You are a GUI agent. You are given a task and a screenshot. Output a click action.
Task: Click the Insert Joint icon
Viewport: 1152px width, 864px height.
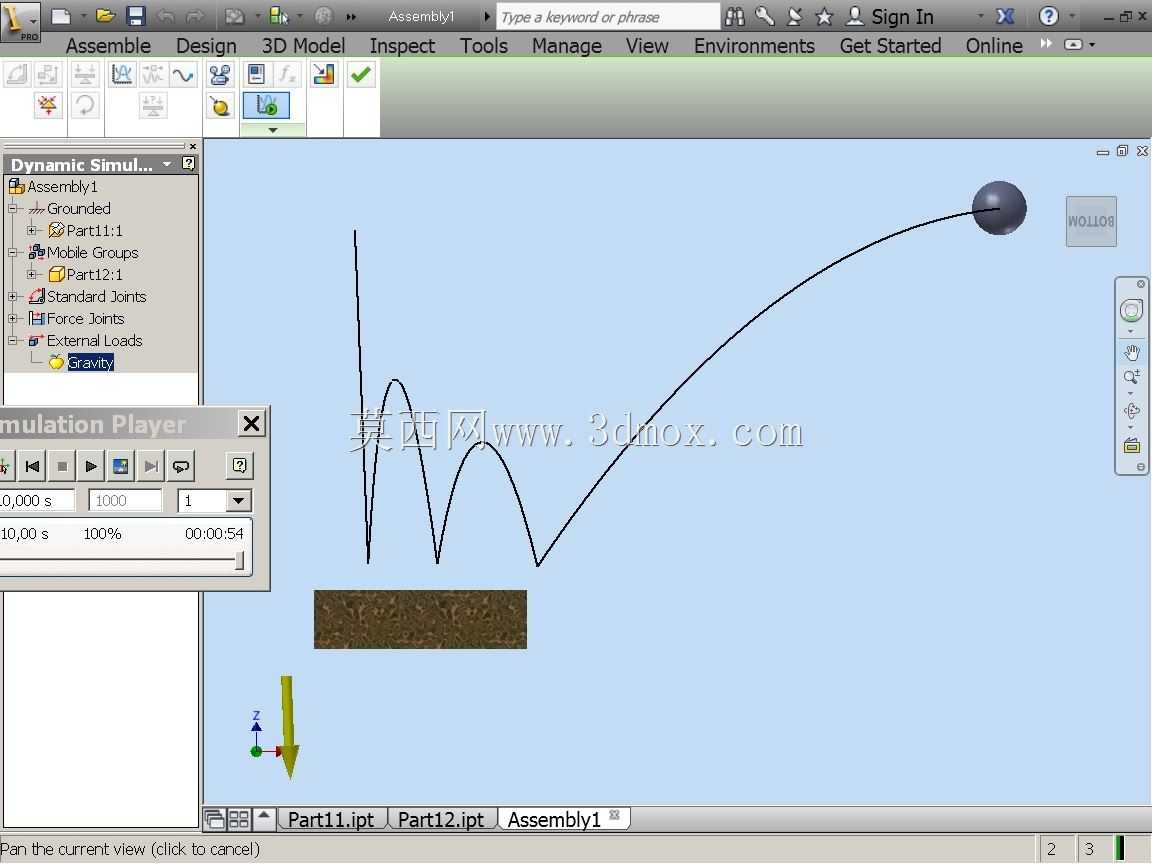pos(17,74)
